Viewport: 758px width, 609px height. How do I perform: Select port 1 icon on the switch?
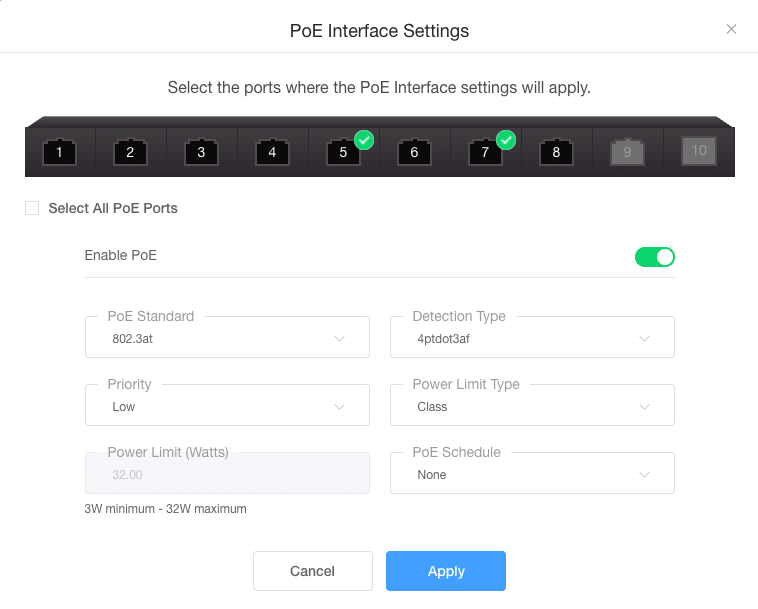pos(59,152)
